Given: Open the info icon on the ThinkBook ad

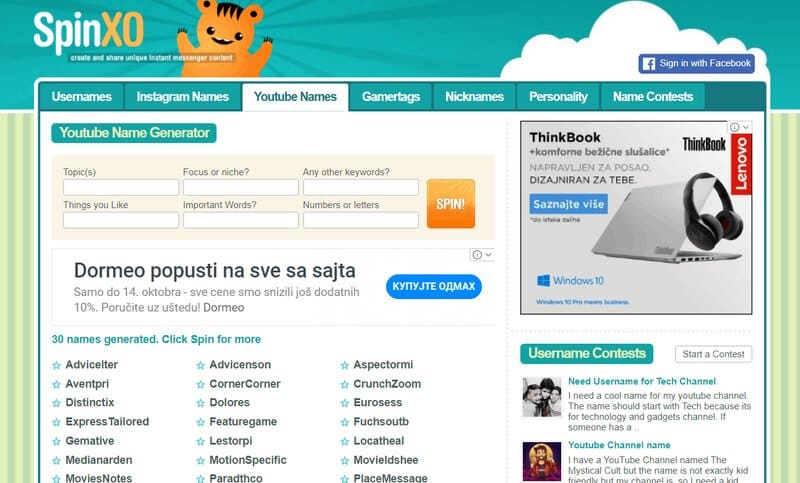Looking at the screenshot, I should coord(734,127).
